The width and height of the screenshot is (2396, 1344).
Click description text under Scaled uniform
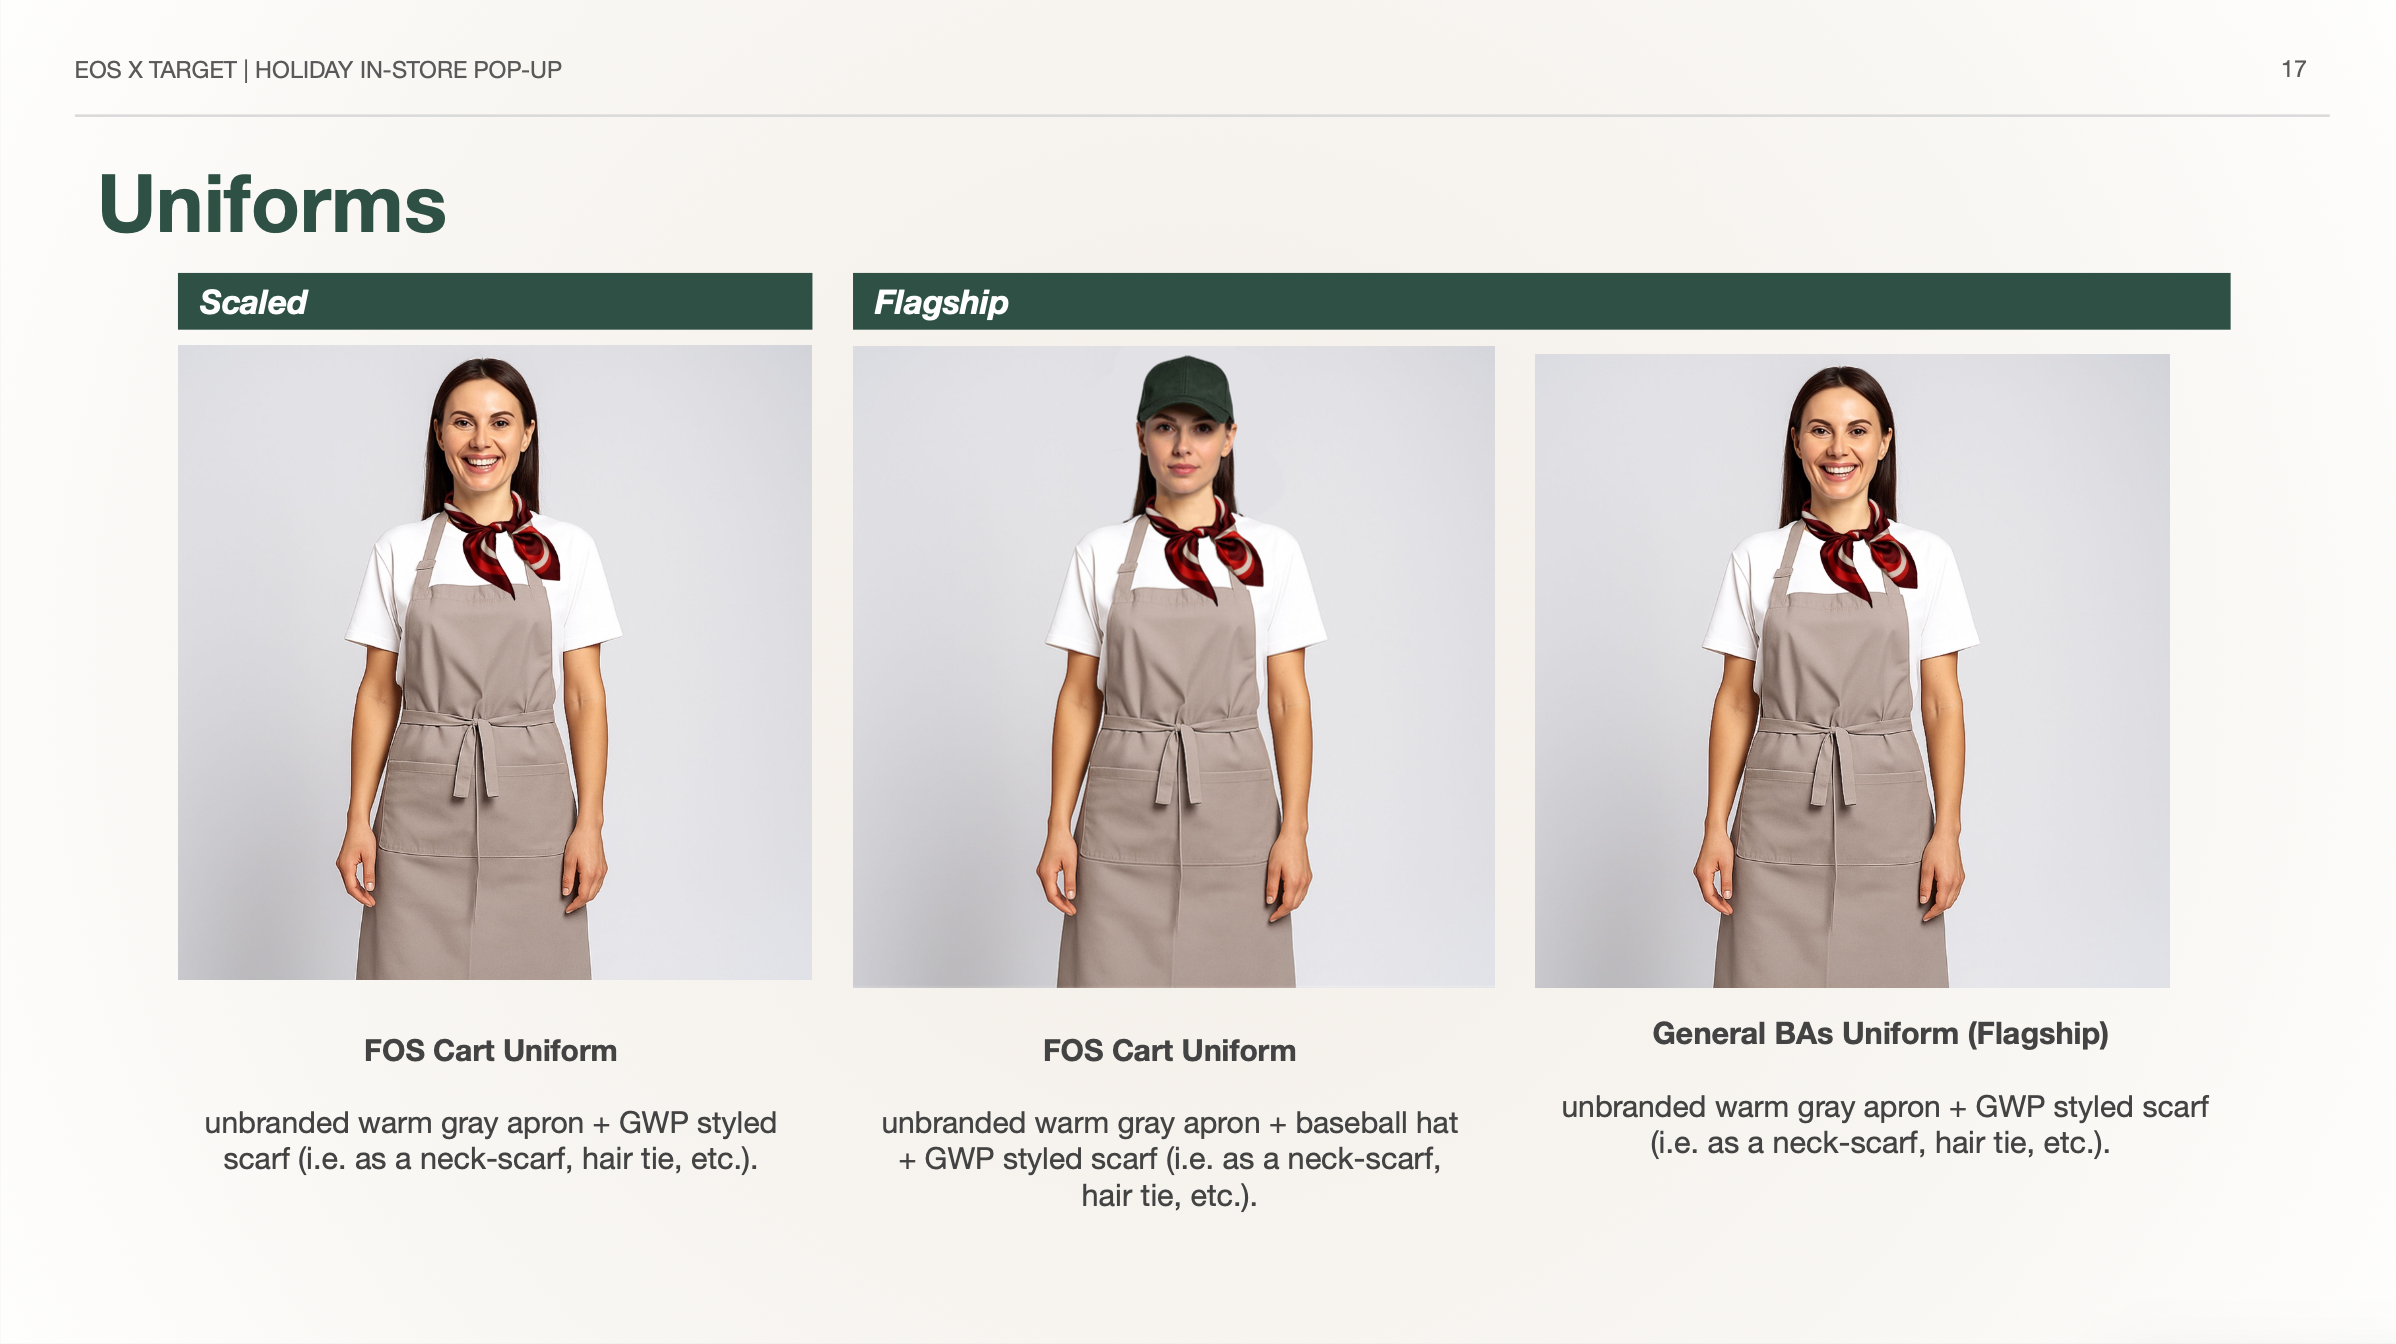click(490, 1141)
